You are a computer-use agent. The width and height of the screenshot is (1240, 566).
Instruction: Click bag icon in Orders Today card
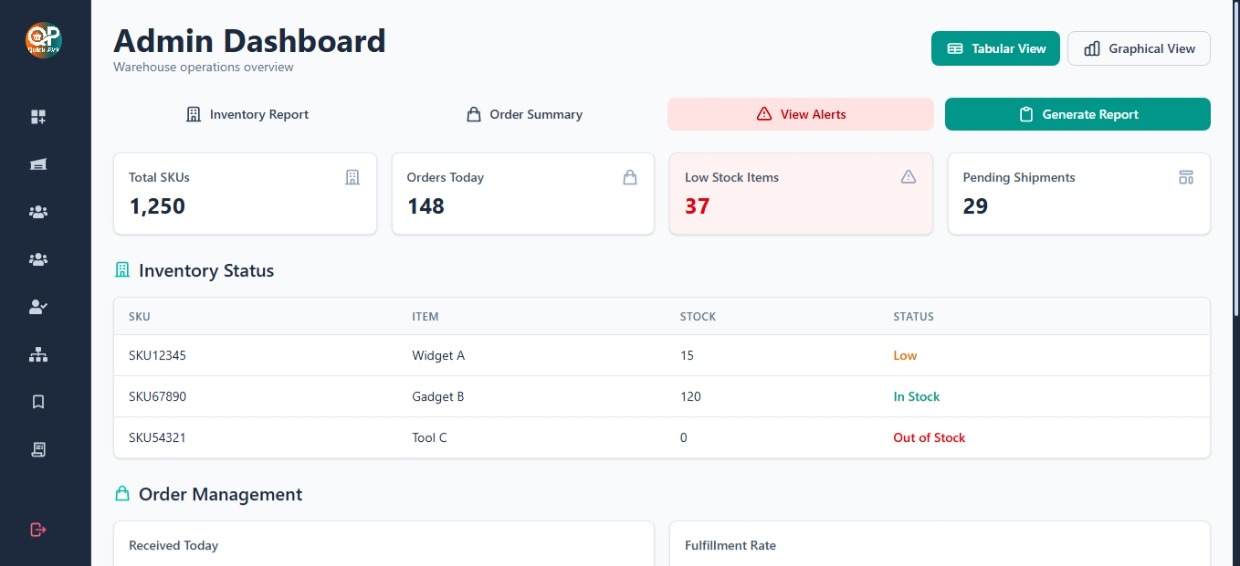coord(630,177)
